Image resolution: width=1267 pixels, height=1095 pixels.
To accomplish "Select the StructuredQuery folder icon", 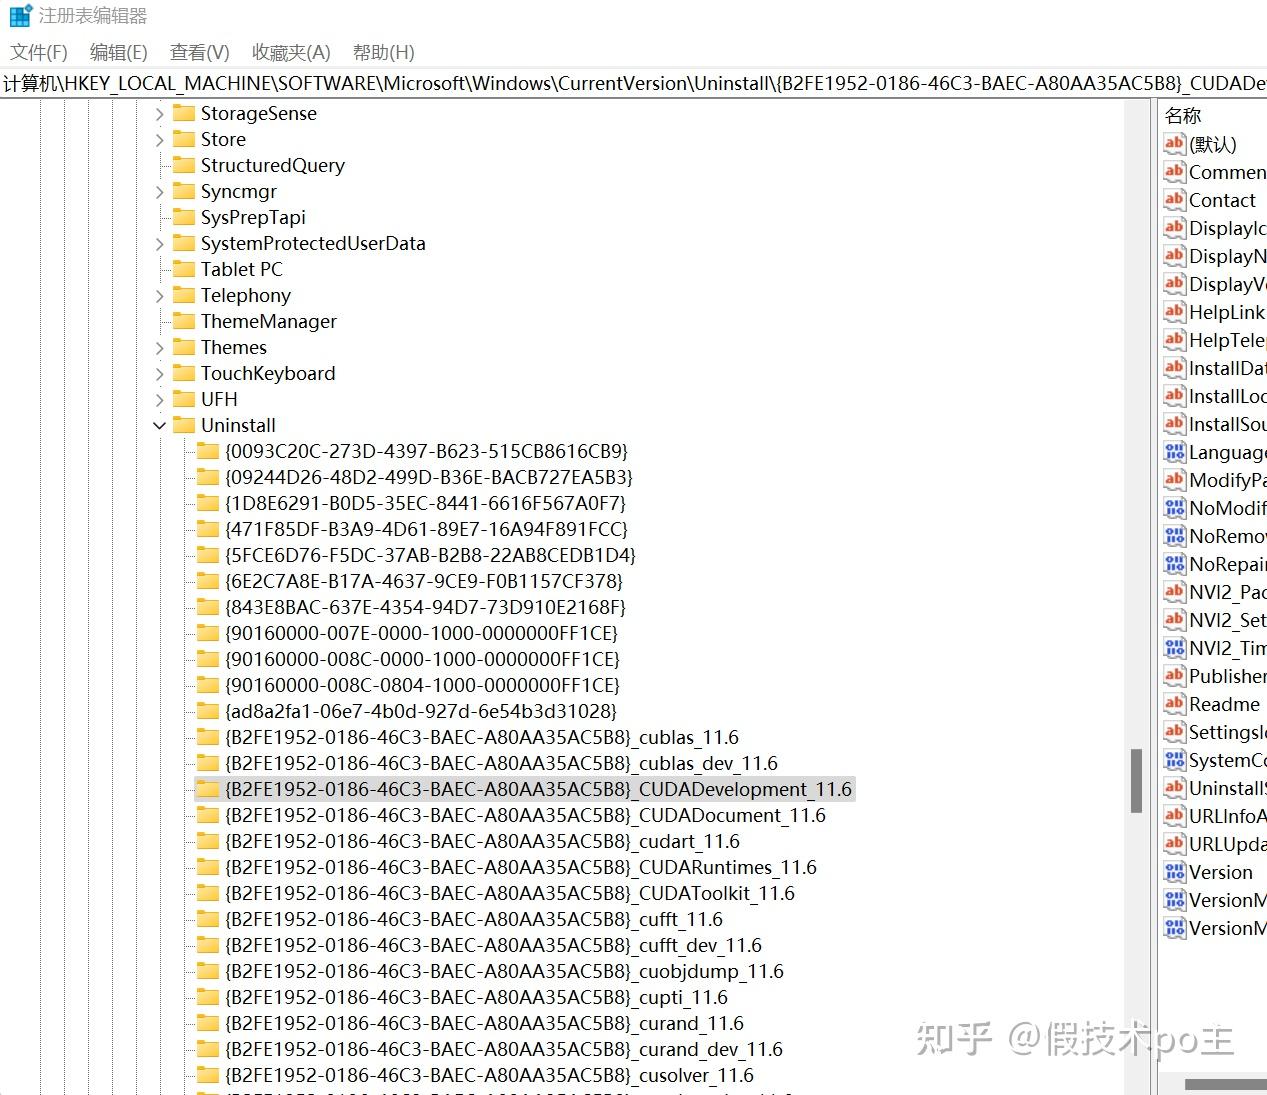I will (x=183, y=165).
